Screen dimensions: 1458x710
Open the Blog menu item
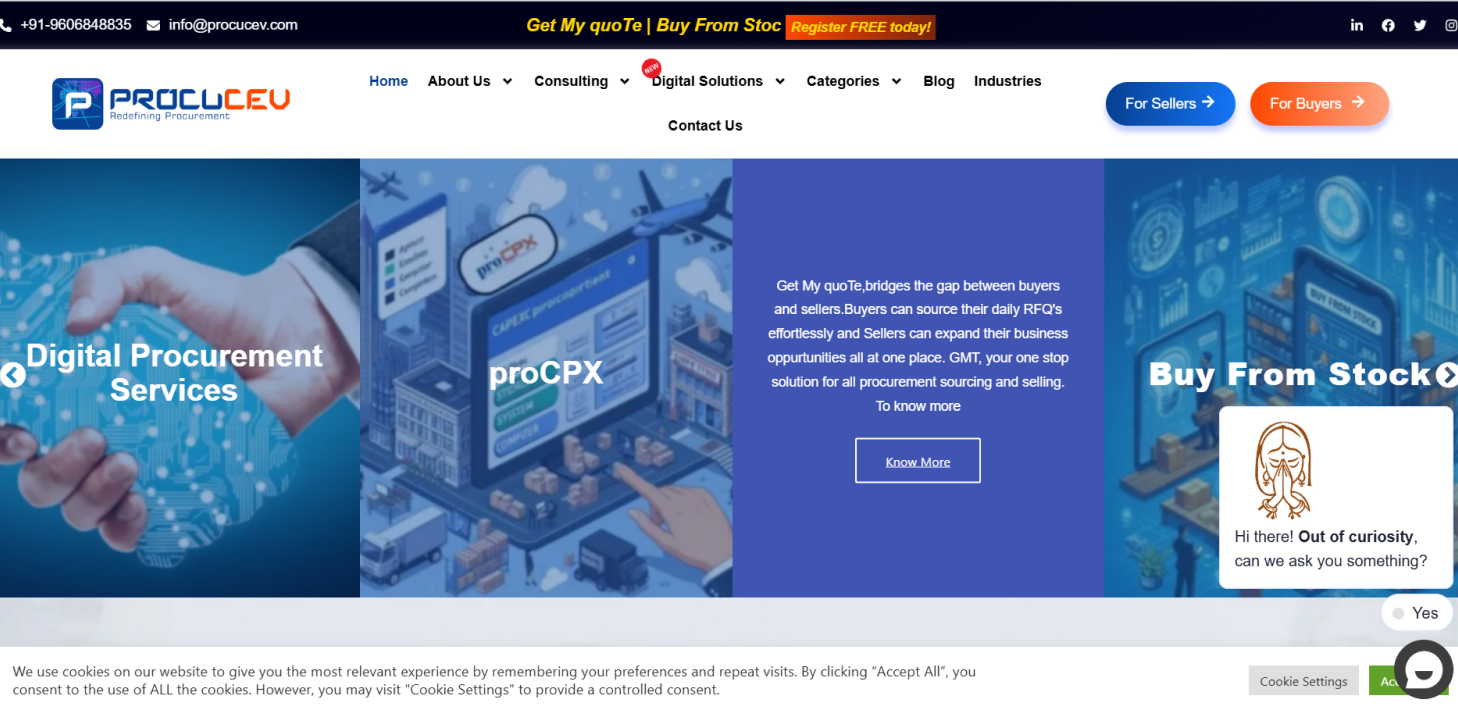coord(939,81)
